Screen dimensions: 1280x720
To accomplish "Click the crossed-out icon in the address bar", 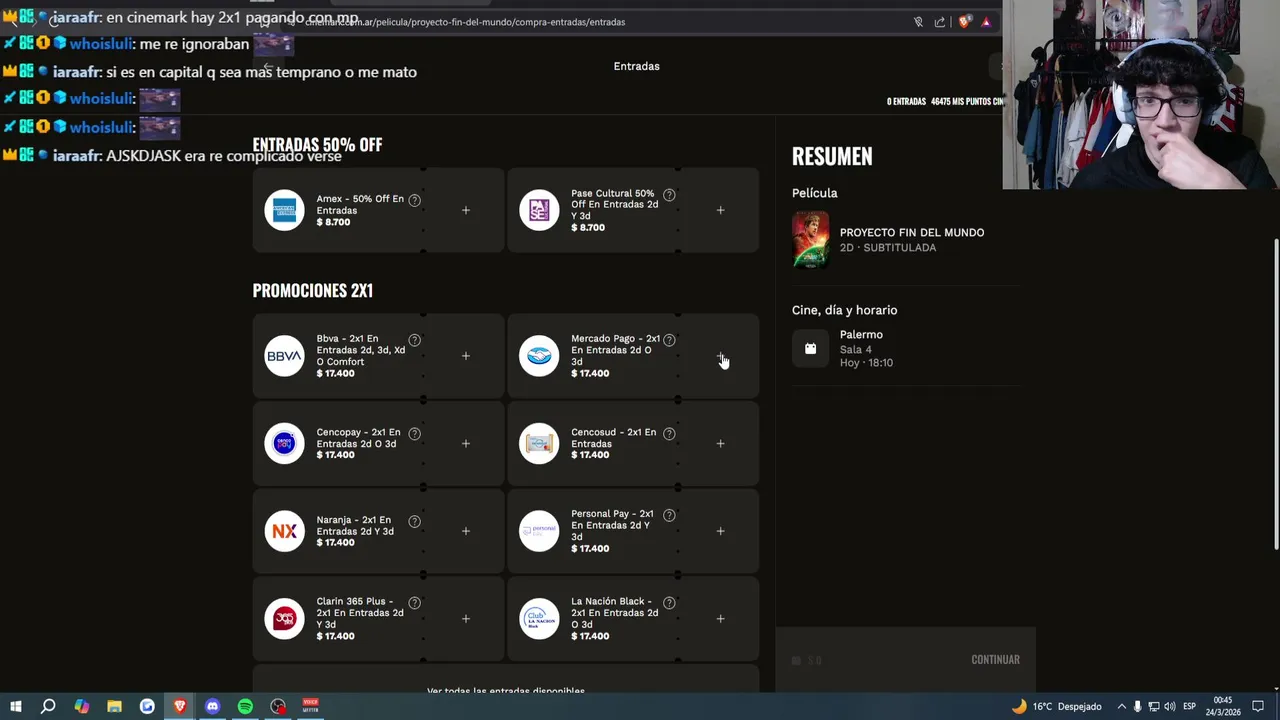I will coord(918,22).
